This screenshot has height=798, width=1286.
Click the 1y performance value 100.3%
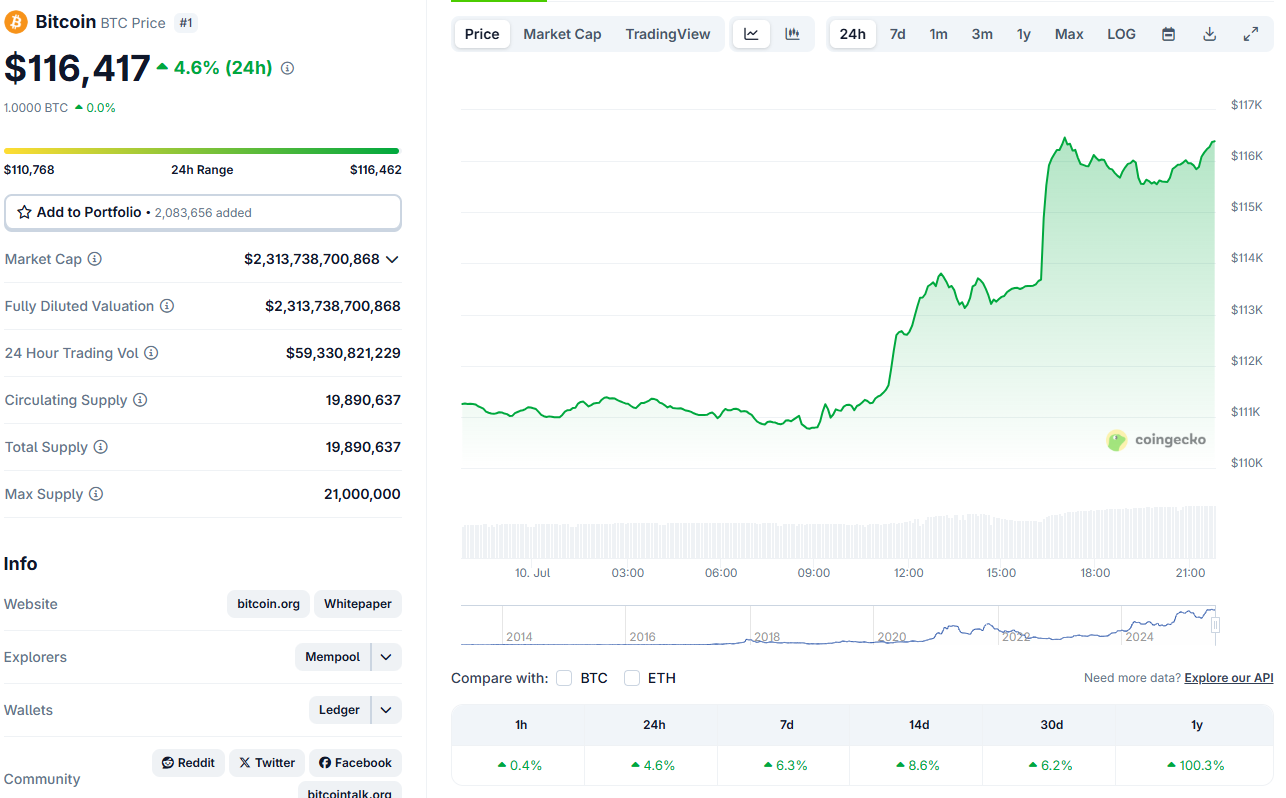(x=1196, y=765)
